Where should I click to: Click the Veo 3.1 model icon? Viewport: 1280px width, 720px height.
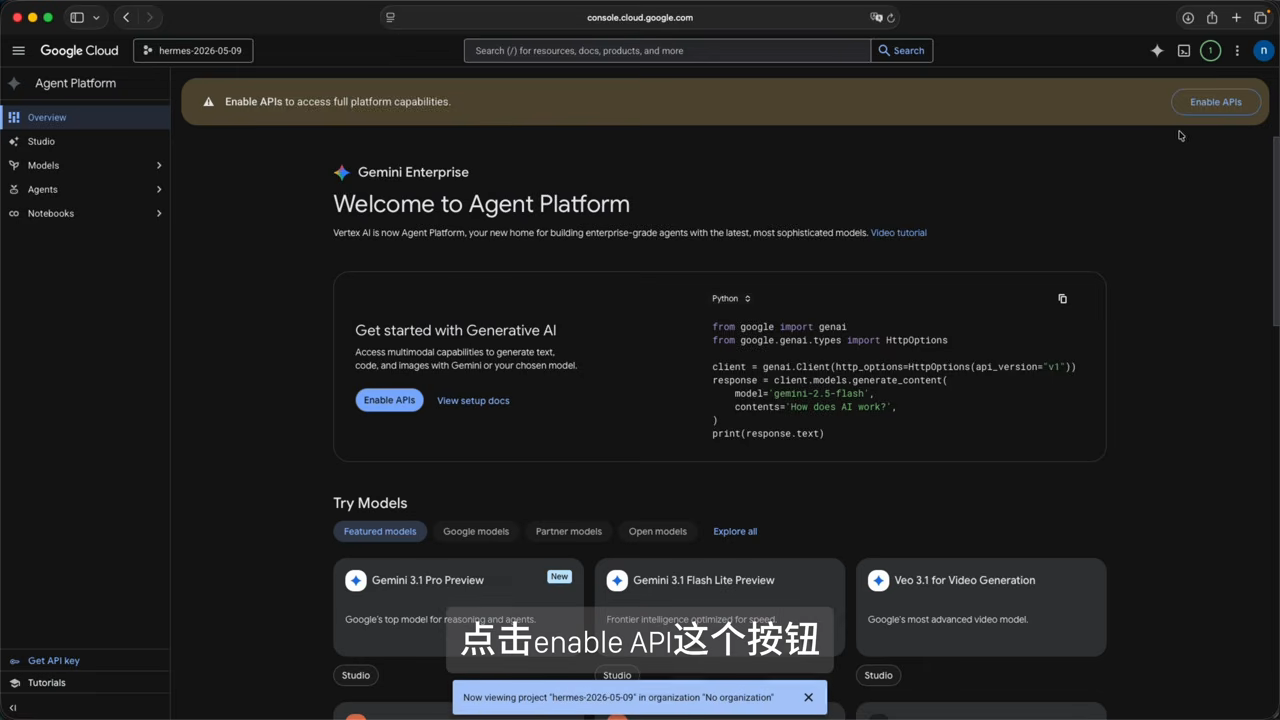coord(878,580)
